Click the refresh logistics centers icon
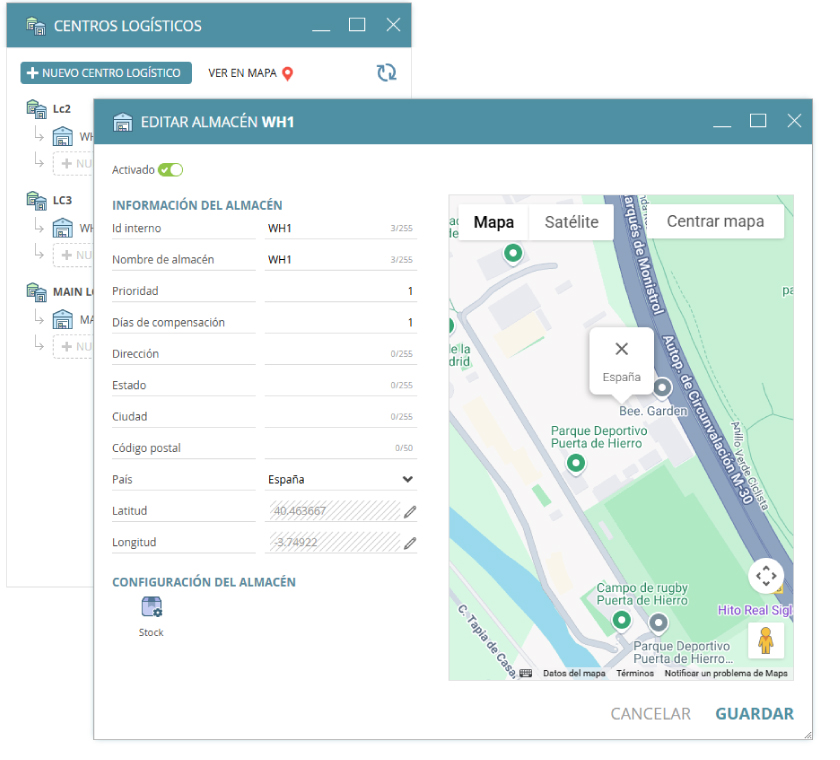840x760 pixels. click(386, 73)
